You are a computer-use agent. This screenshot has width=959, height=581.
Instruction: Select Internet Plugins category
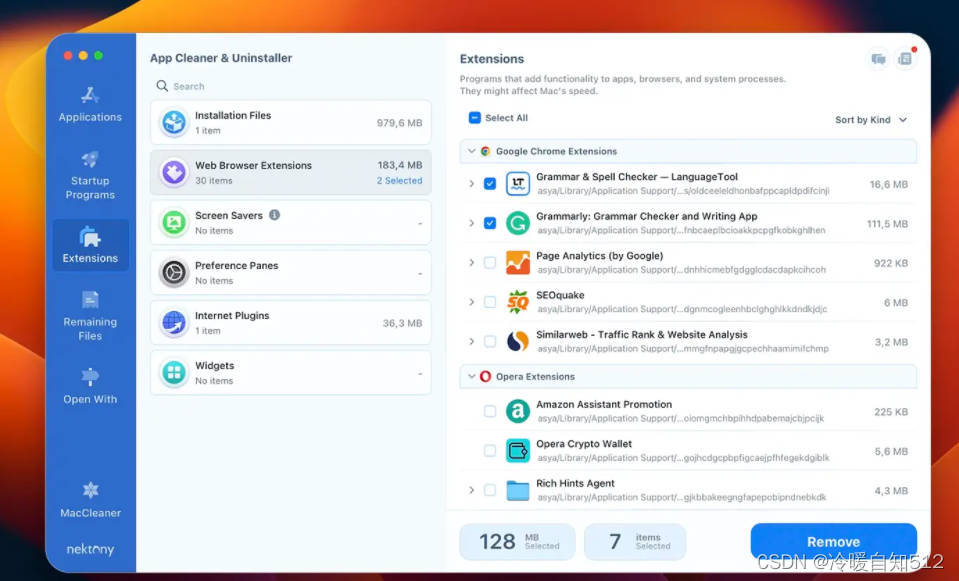tap(291, 323)
